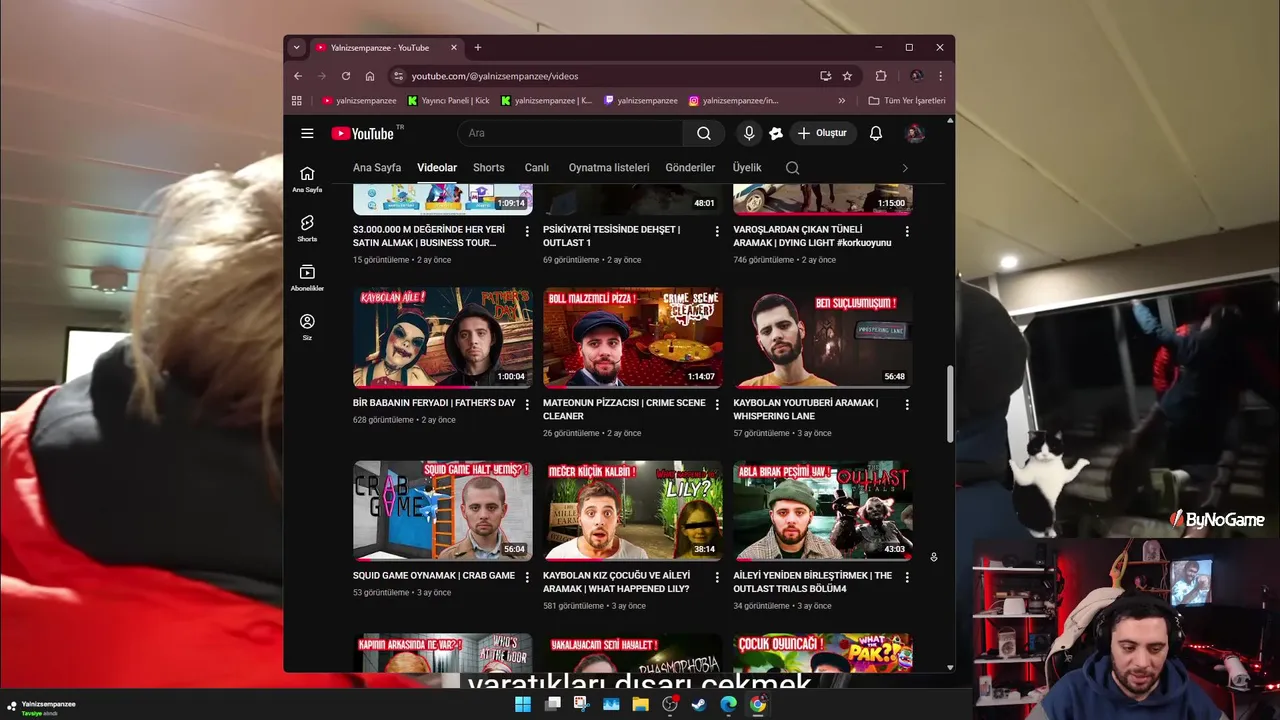Click the search magnifier button beside Ara
This screenshot has height=720, width=1280.
(x=704, y=133)
